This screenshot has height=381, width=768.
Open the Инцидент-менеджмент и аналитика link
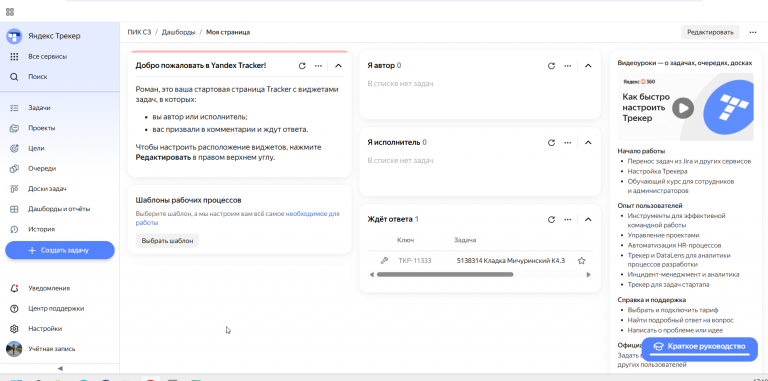point(683,275)
